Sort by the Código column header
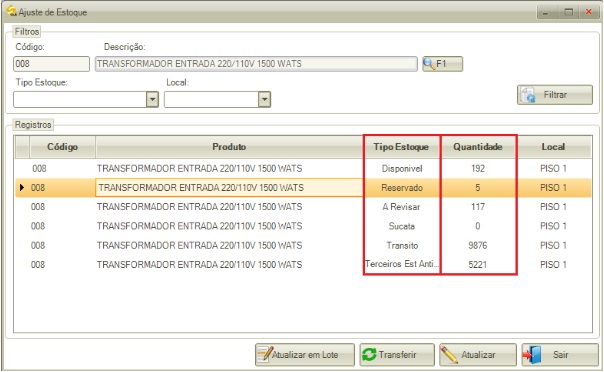The image size is (604, 372). [62, 147]
